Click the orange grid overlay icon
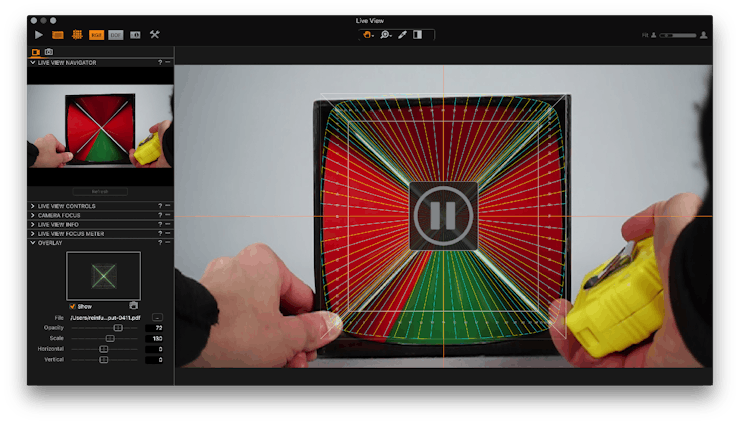The height and width of the screenshot is (424, 740). point(77,34)
